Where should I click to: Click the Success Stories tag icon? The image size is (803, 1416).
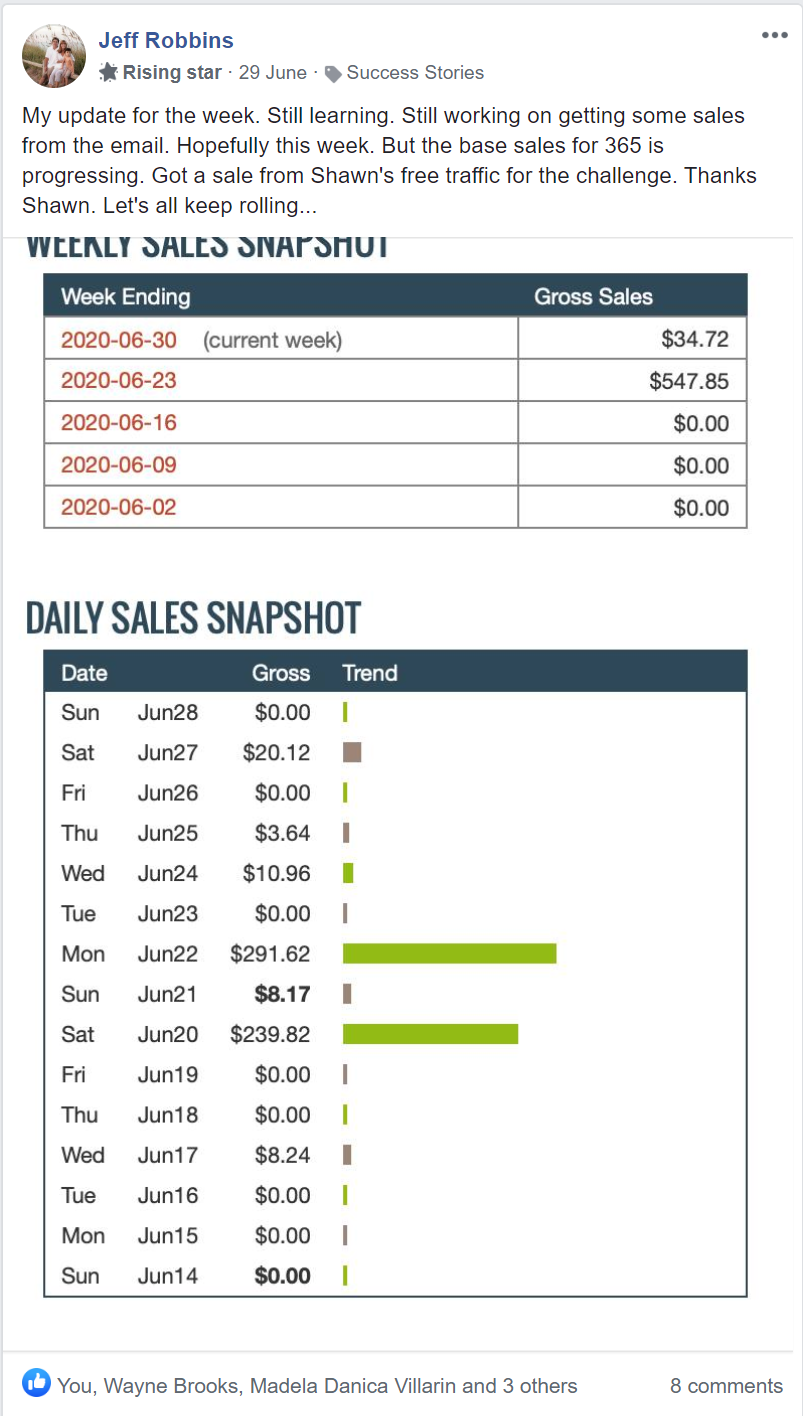tap(334, 73)
